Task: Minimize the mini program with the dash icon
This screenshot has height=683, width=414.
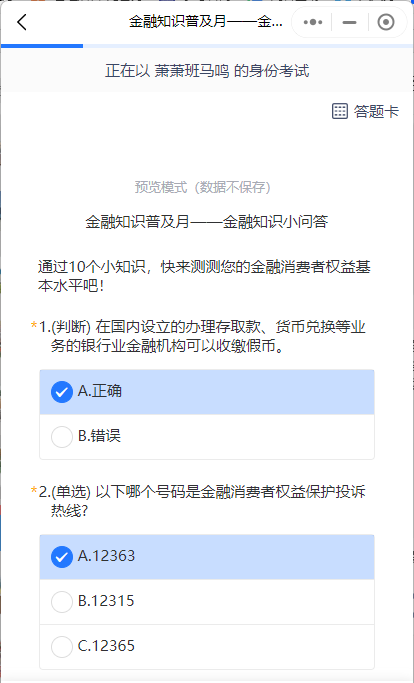Action: click(349, 22)
